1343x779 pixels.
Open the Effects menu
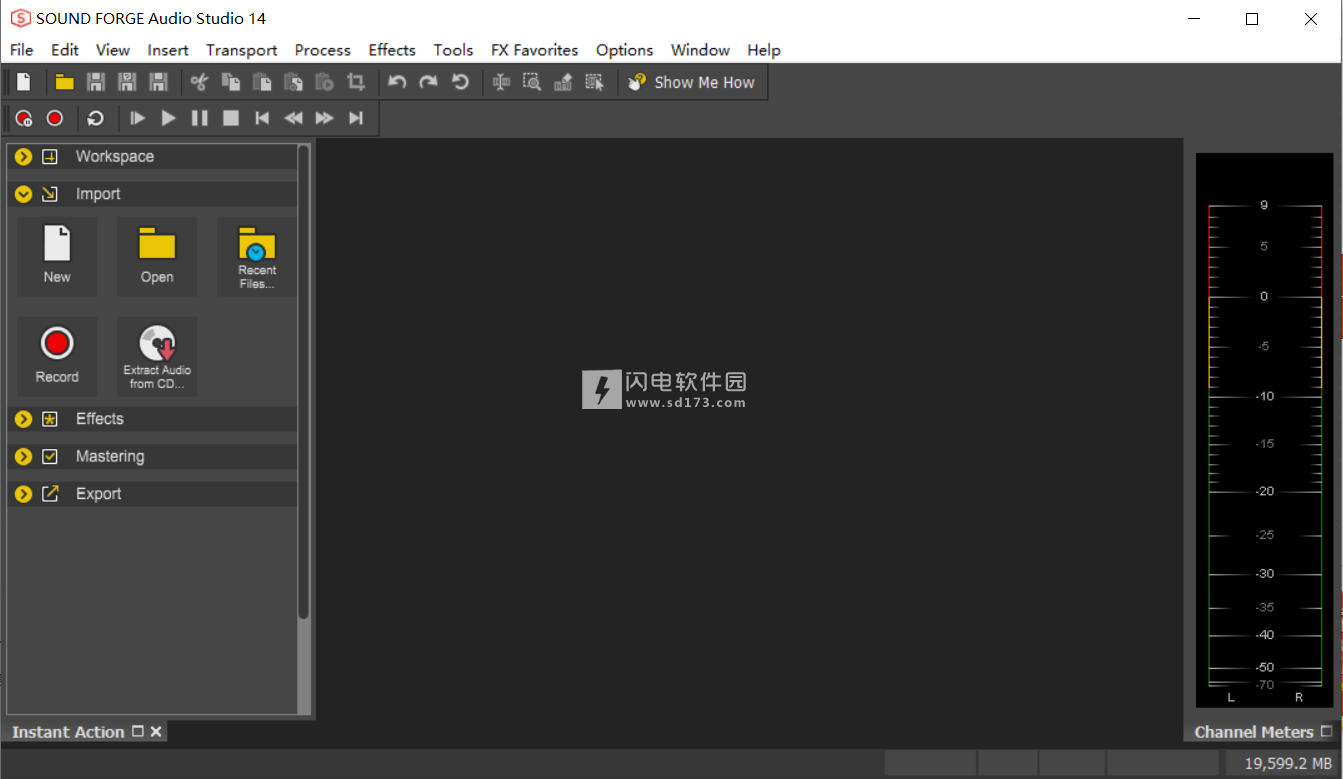[x=392, y=50]
